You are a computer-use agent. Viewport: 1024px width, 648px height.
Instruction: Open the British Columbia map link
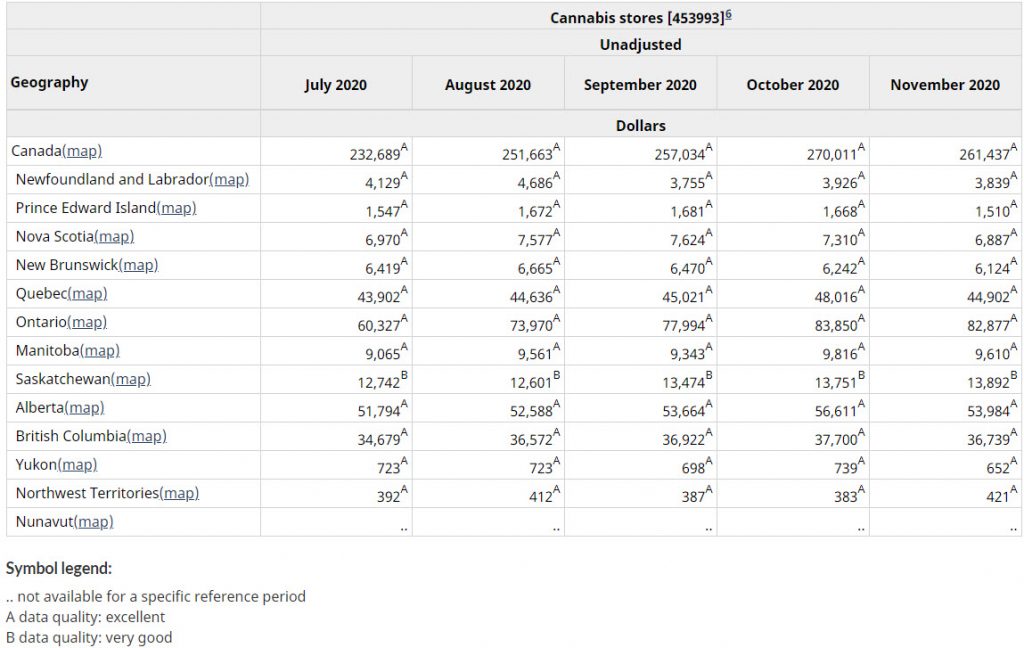coord(147,436)
